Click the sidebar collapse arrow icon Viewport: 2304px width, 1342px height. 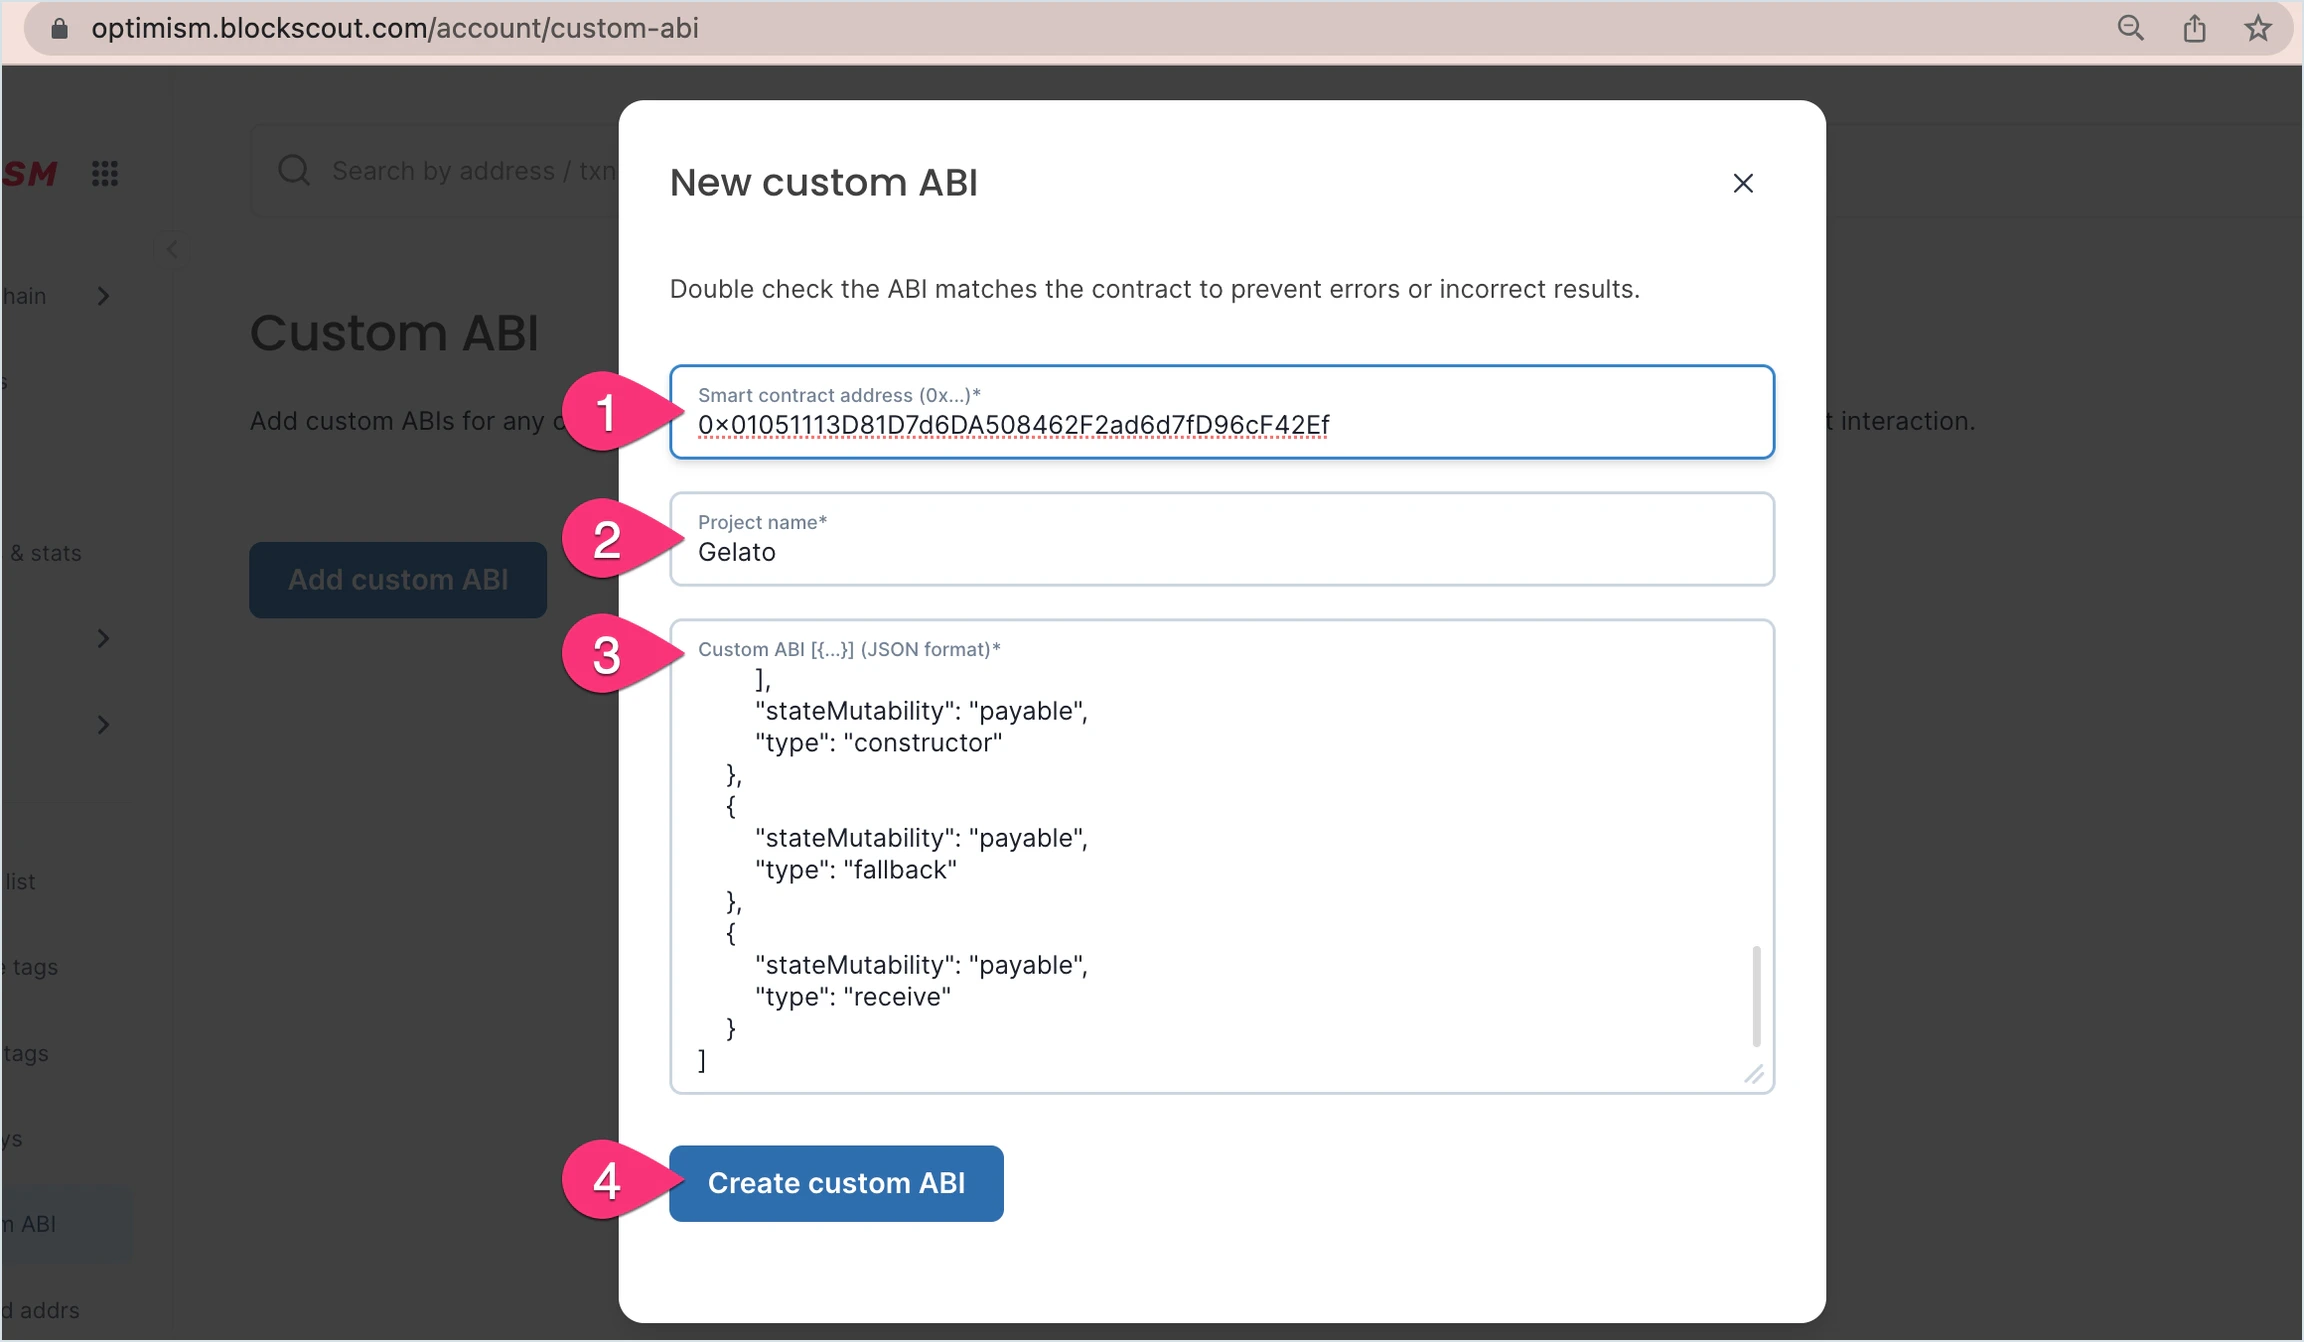coord(172,249)
